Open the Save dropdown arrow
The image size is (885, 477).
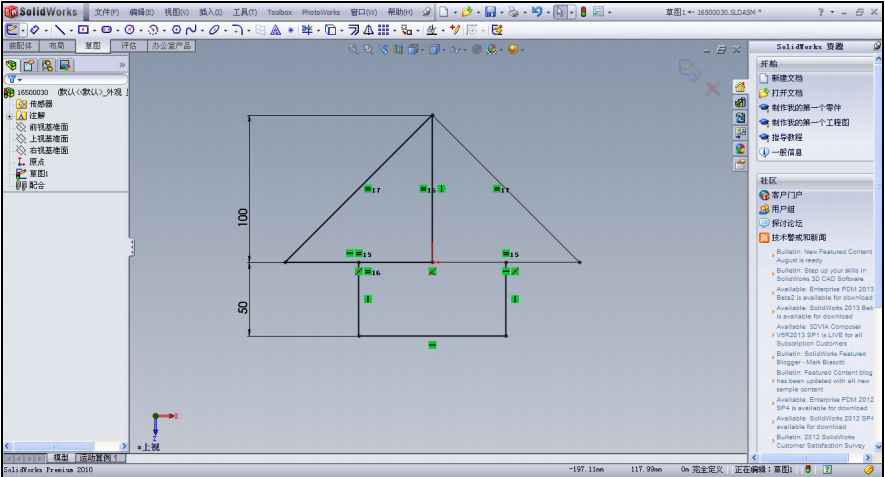[x=501, y=12]
